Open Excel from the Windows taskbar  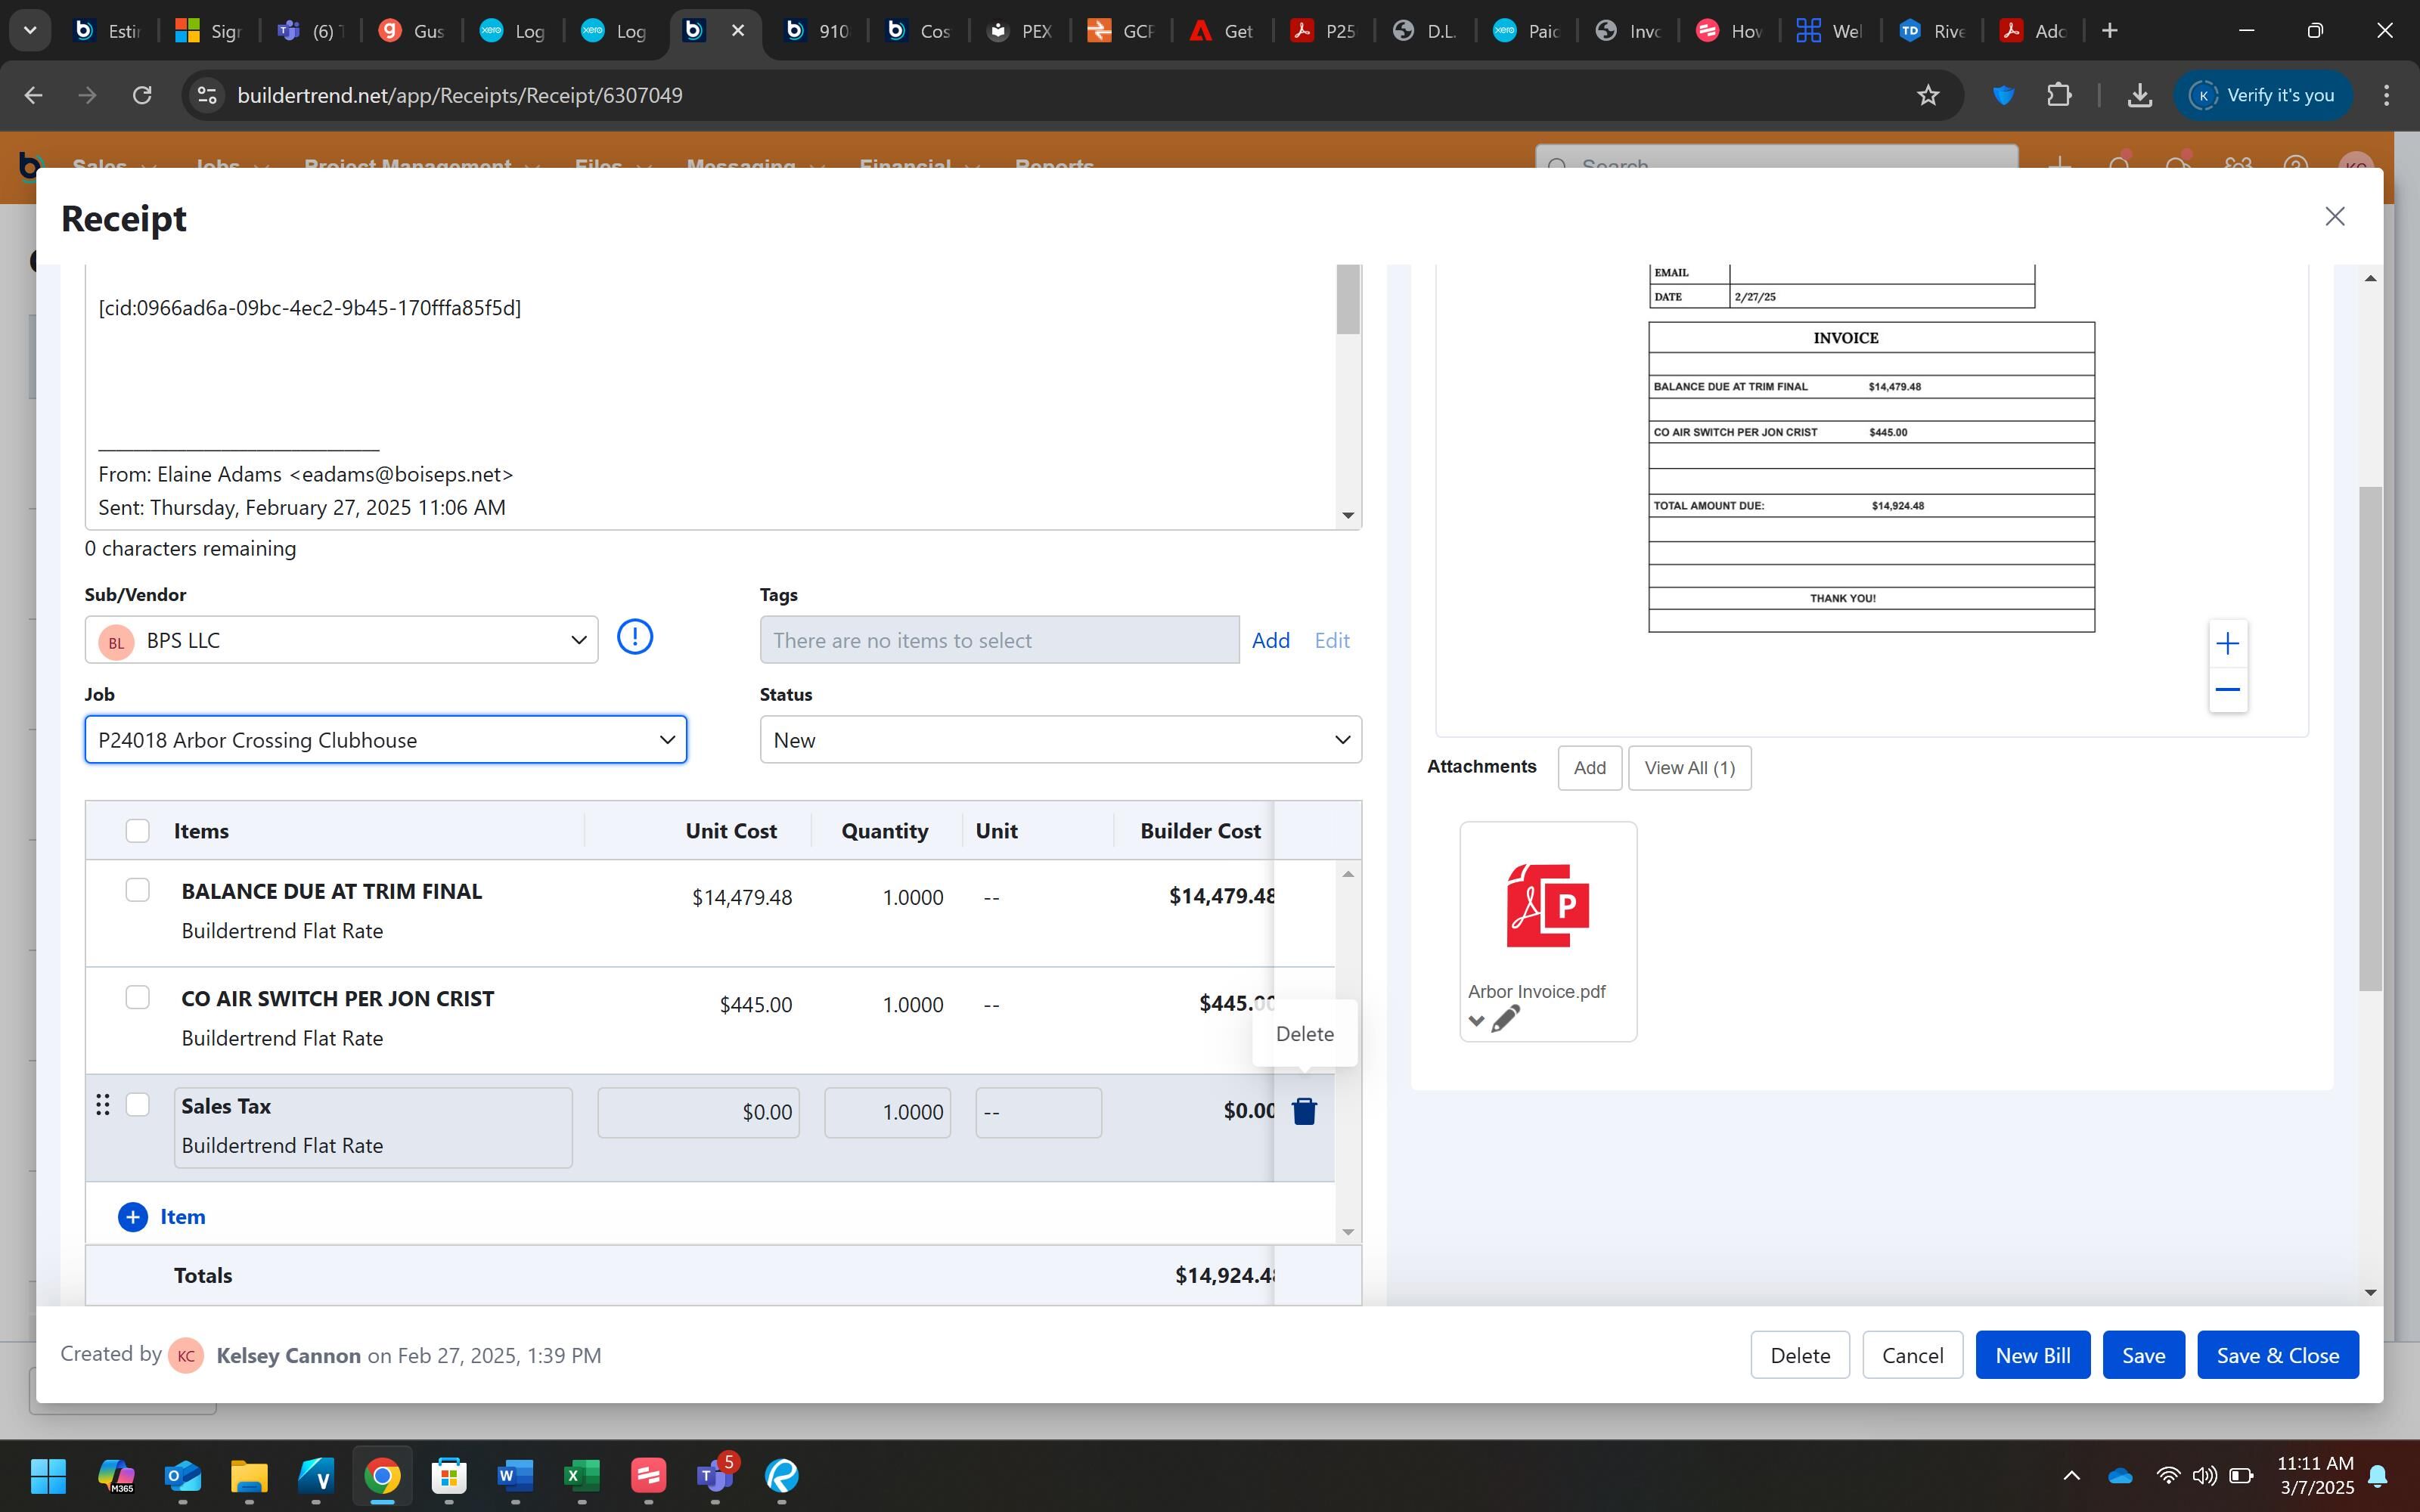pyautogui.click(x=581, y=1475)
